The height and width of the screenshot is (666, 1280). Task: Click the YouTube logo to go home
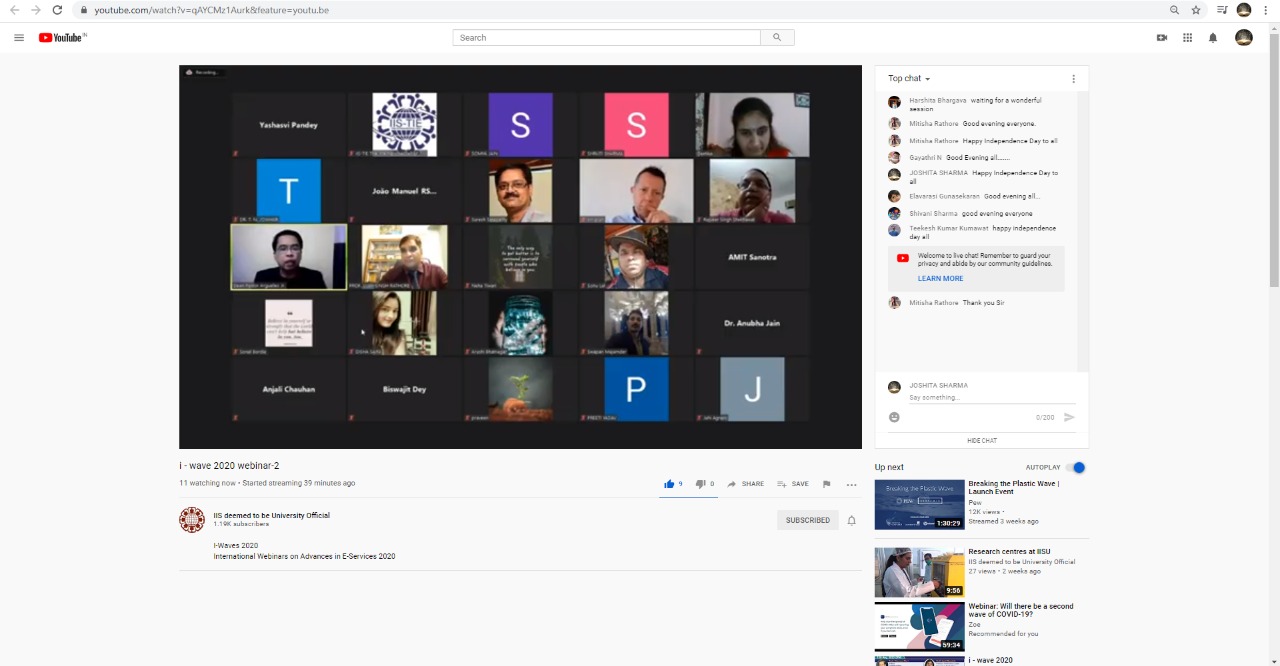62,38
